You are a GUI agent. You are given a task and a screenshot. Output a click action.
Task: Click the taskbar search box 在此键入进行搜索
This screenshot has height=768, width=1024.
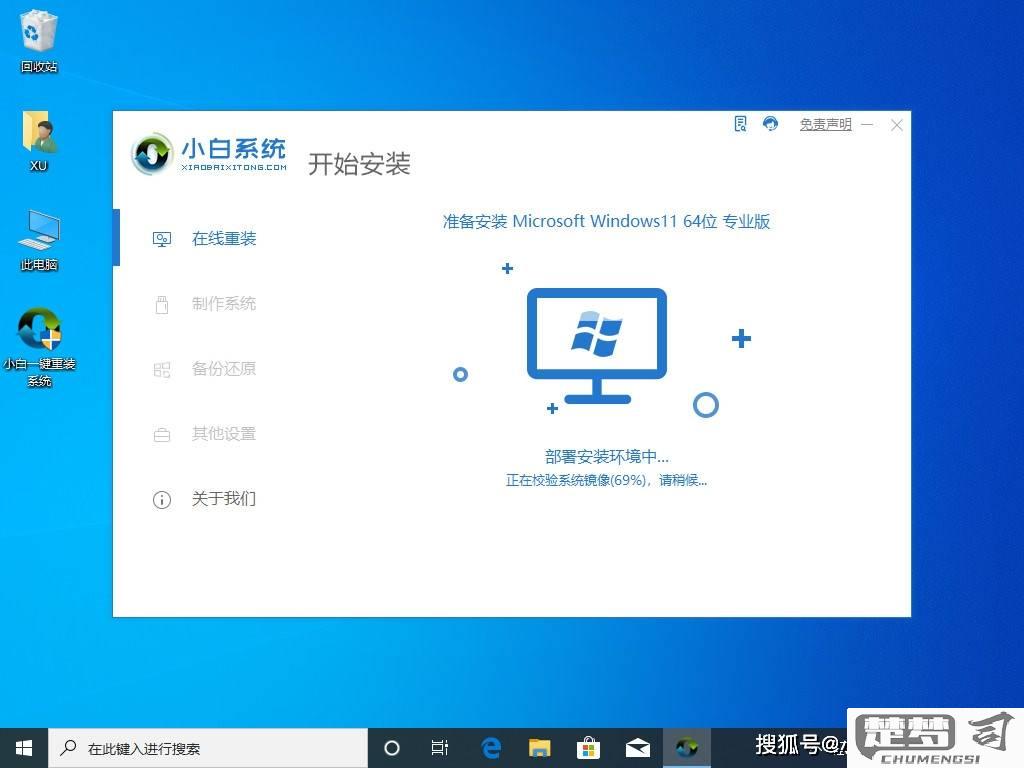coord(208,748)
